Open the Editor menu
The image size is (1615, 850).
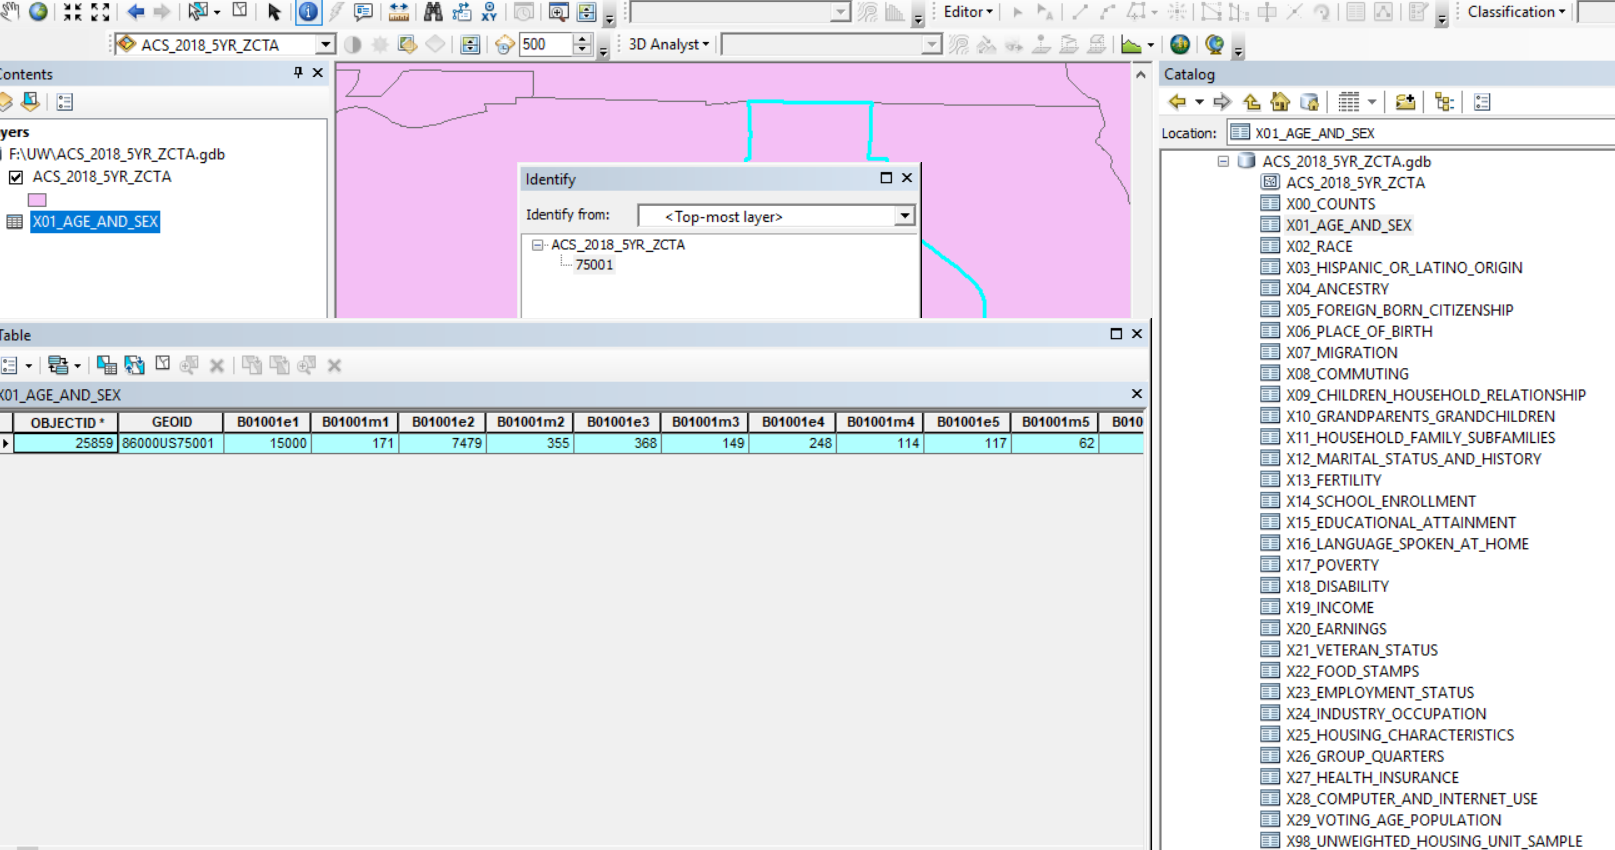click(968, 12)
